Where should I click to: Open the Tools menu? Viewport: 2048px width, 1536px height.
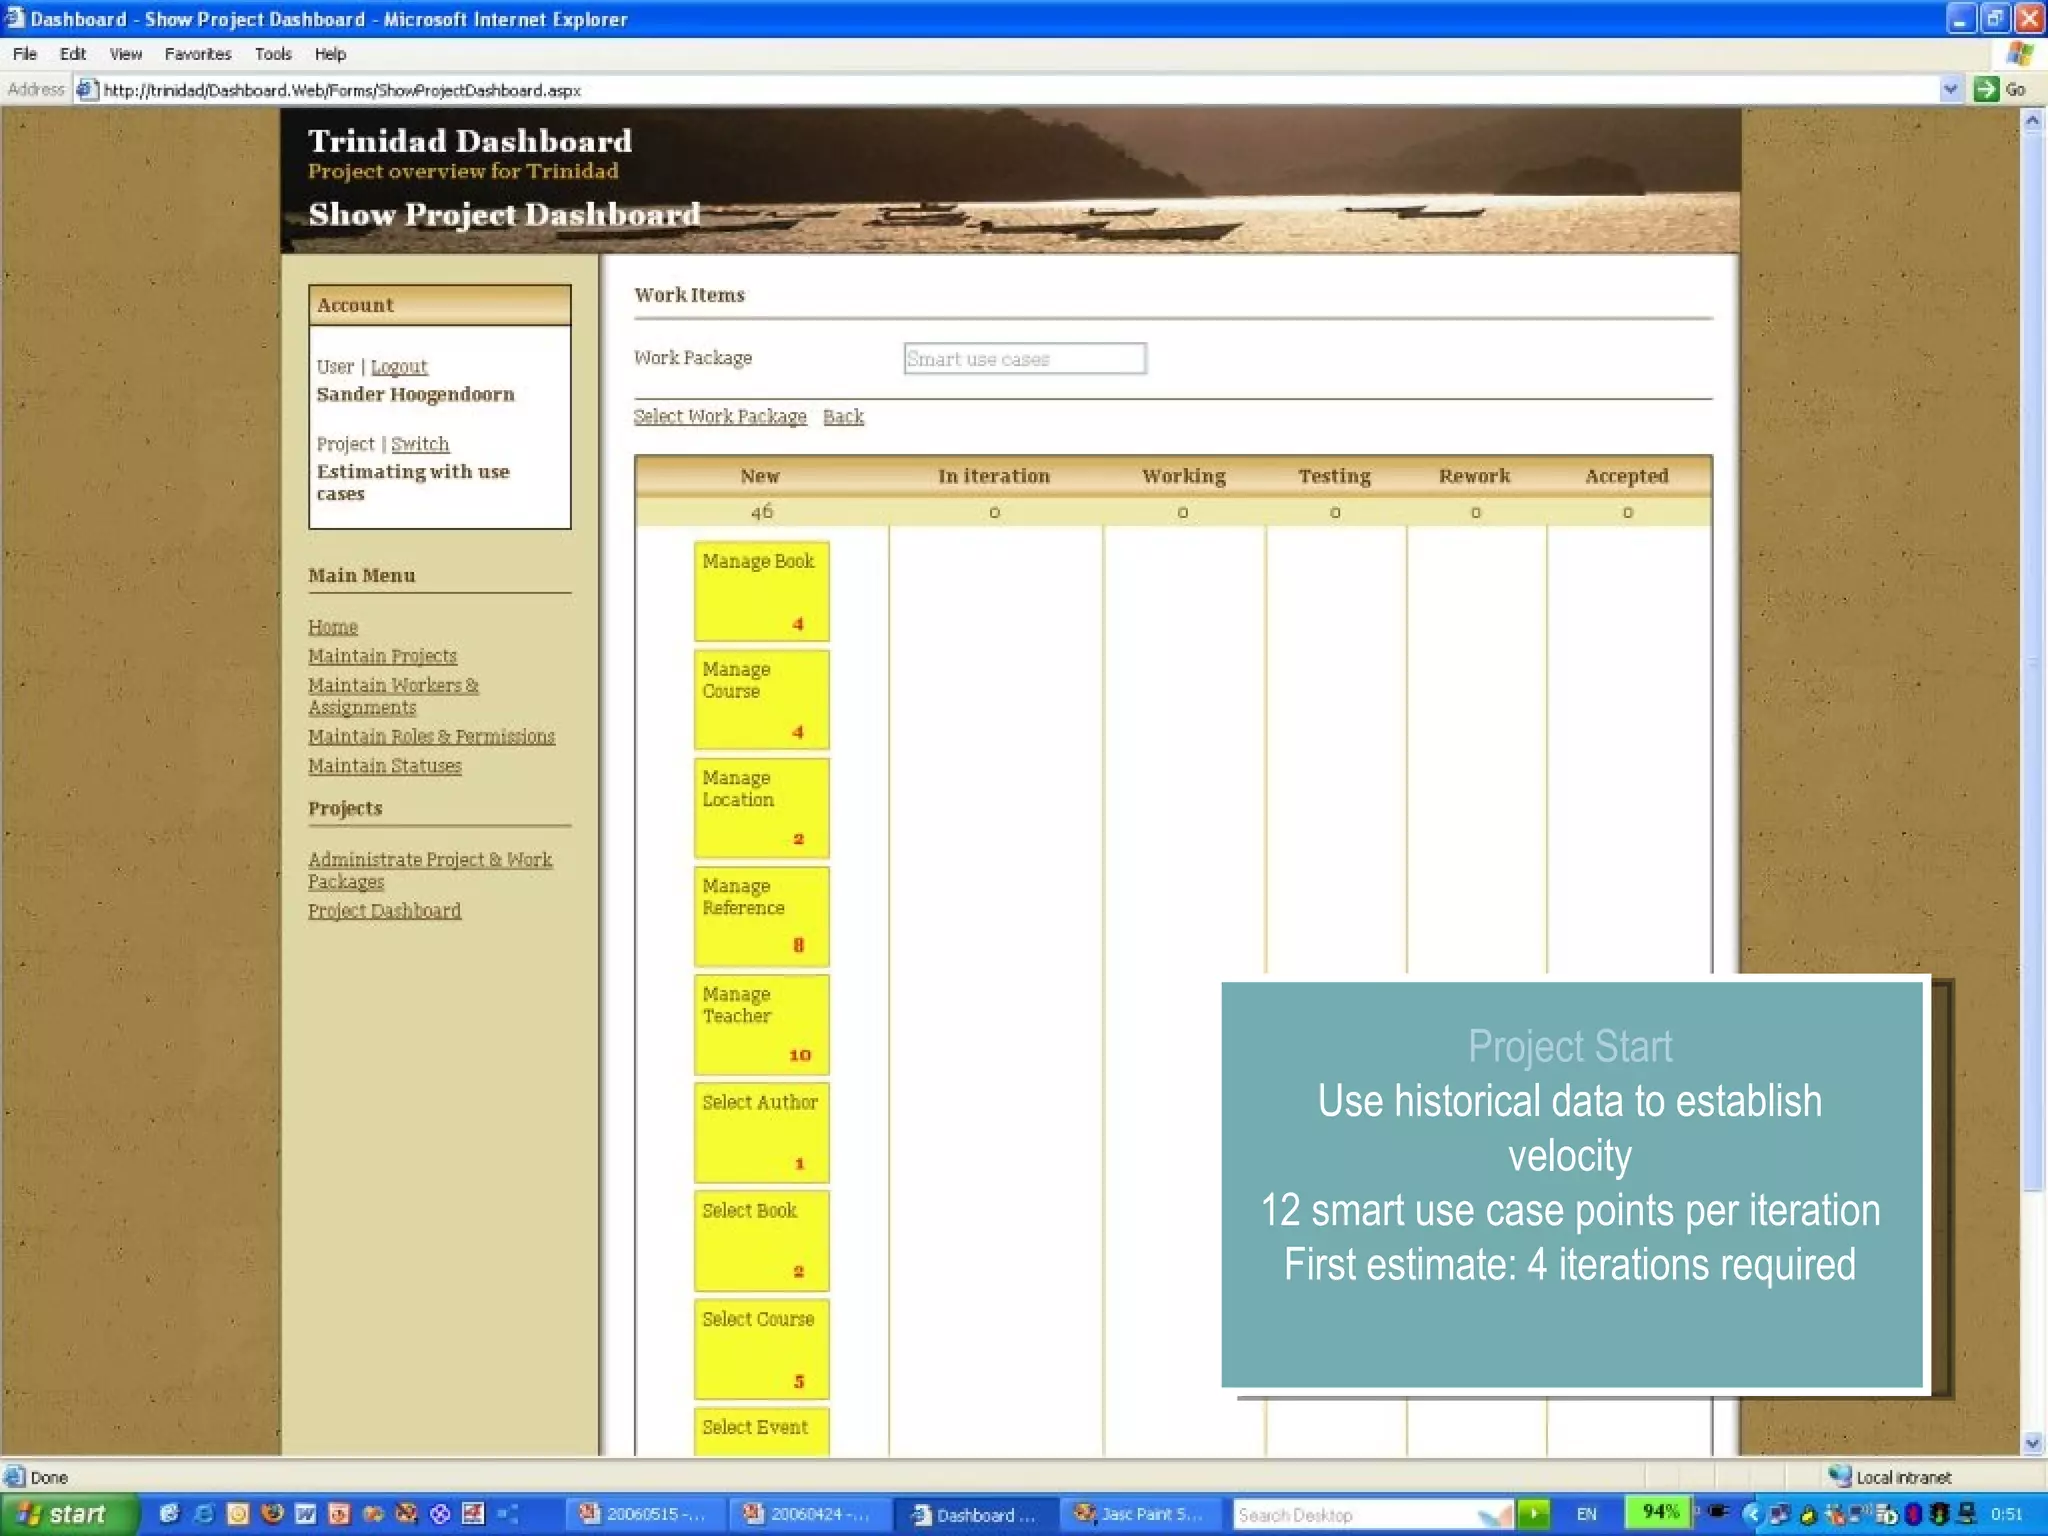pos(272,54)
